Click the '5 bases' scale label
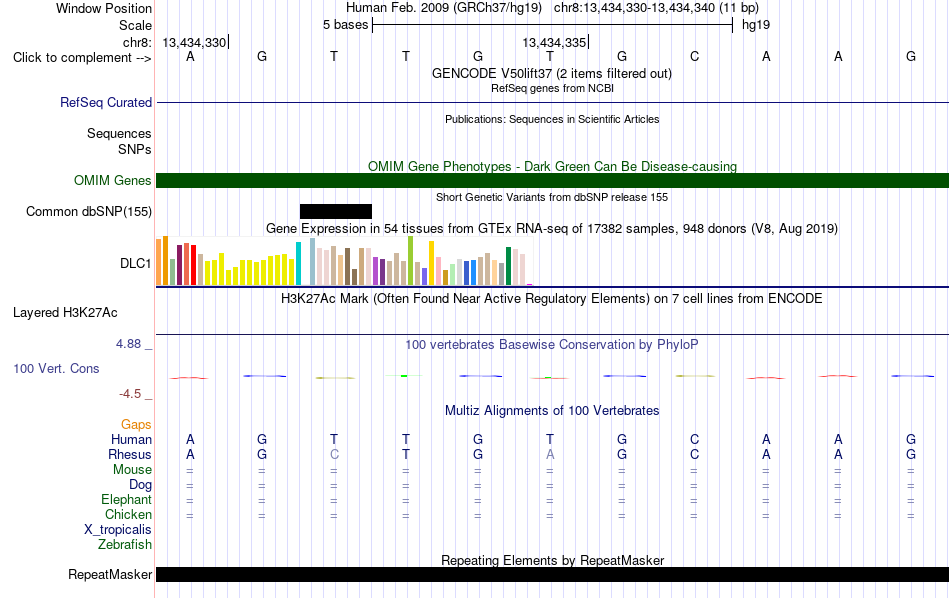Screen dimensions: 950x598 pyautogui.click(x=345, y=25)
